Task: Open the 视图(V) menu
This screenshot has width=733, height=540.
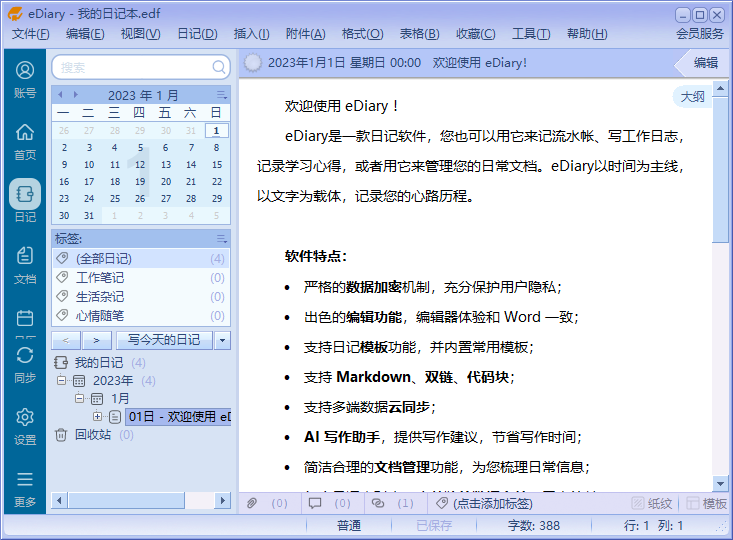Action: [x=140, y=34]
